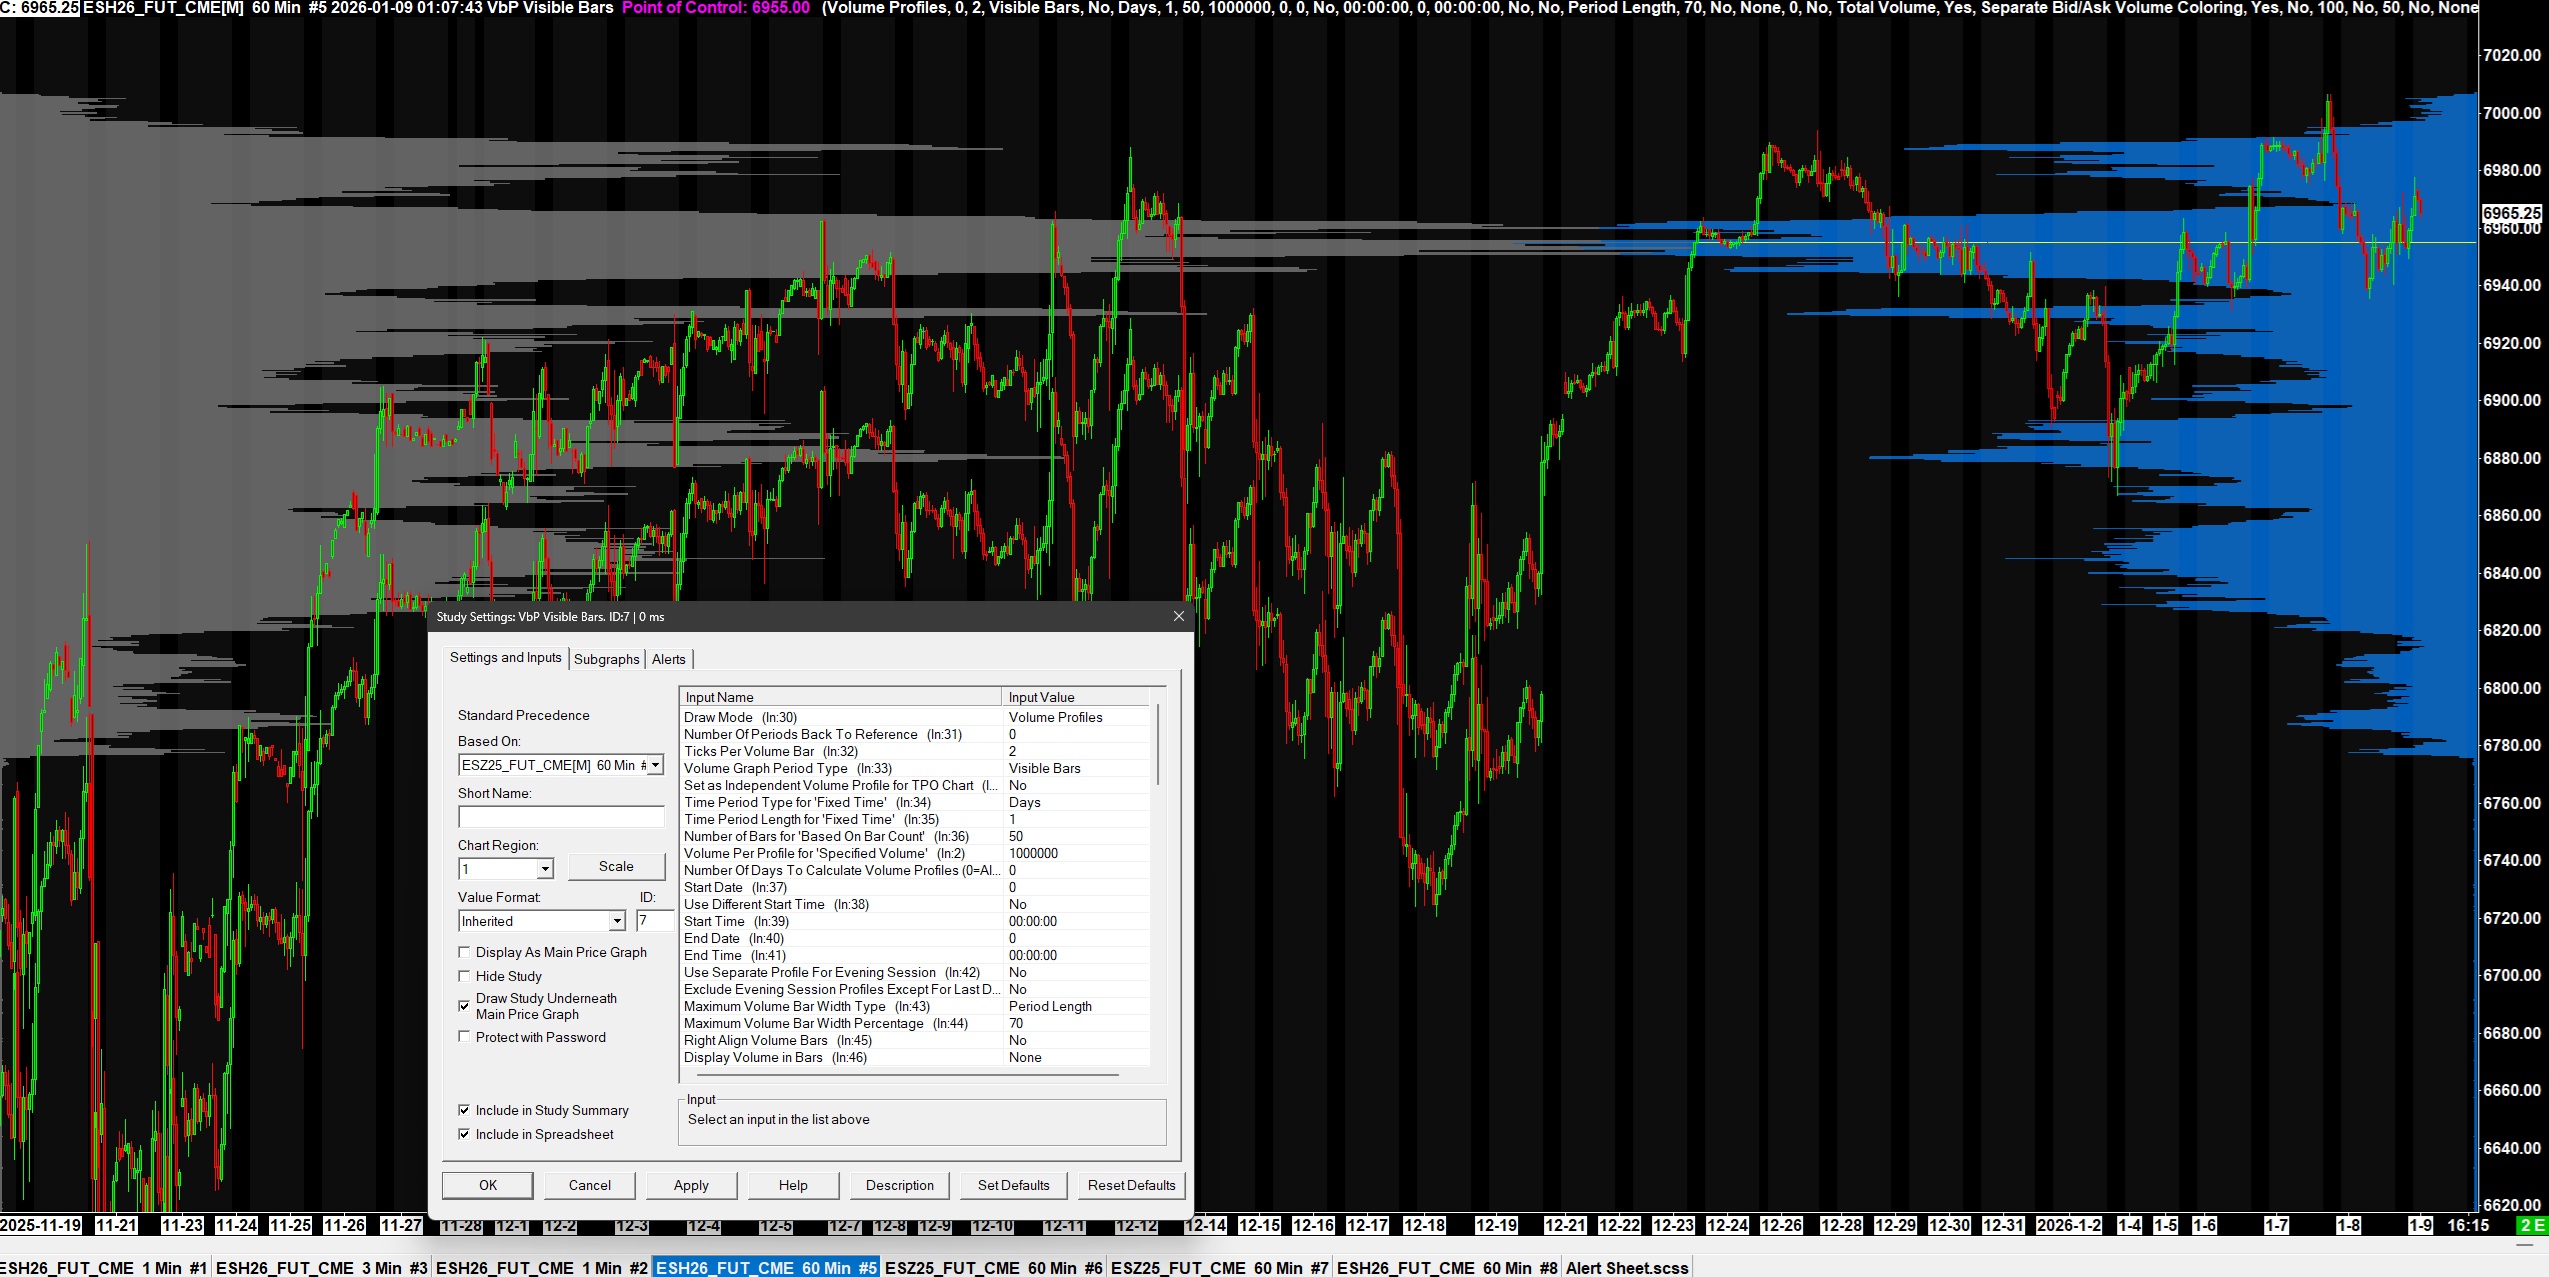This screenshot has height=1277, width=2549.
Task: Open Alert Sheet.scss tab
Action: (x=1626, y=1268)
